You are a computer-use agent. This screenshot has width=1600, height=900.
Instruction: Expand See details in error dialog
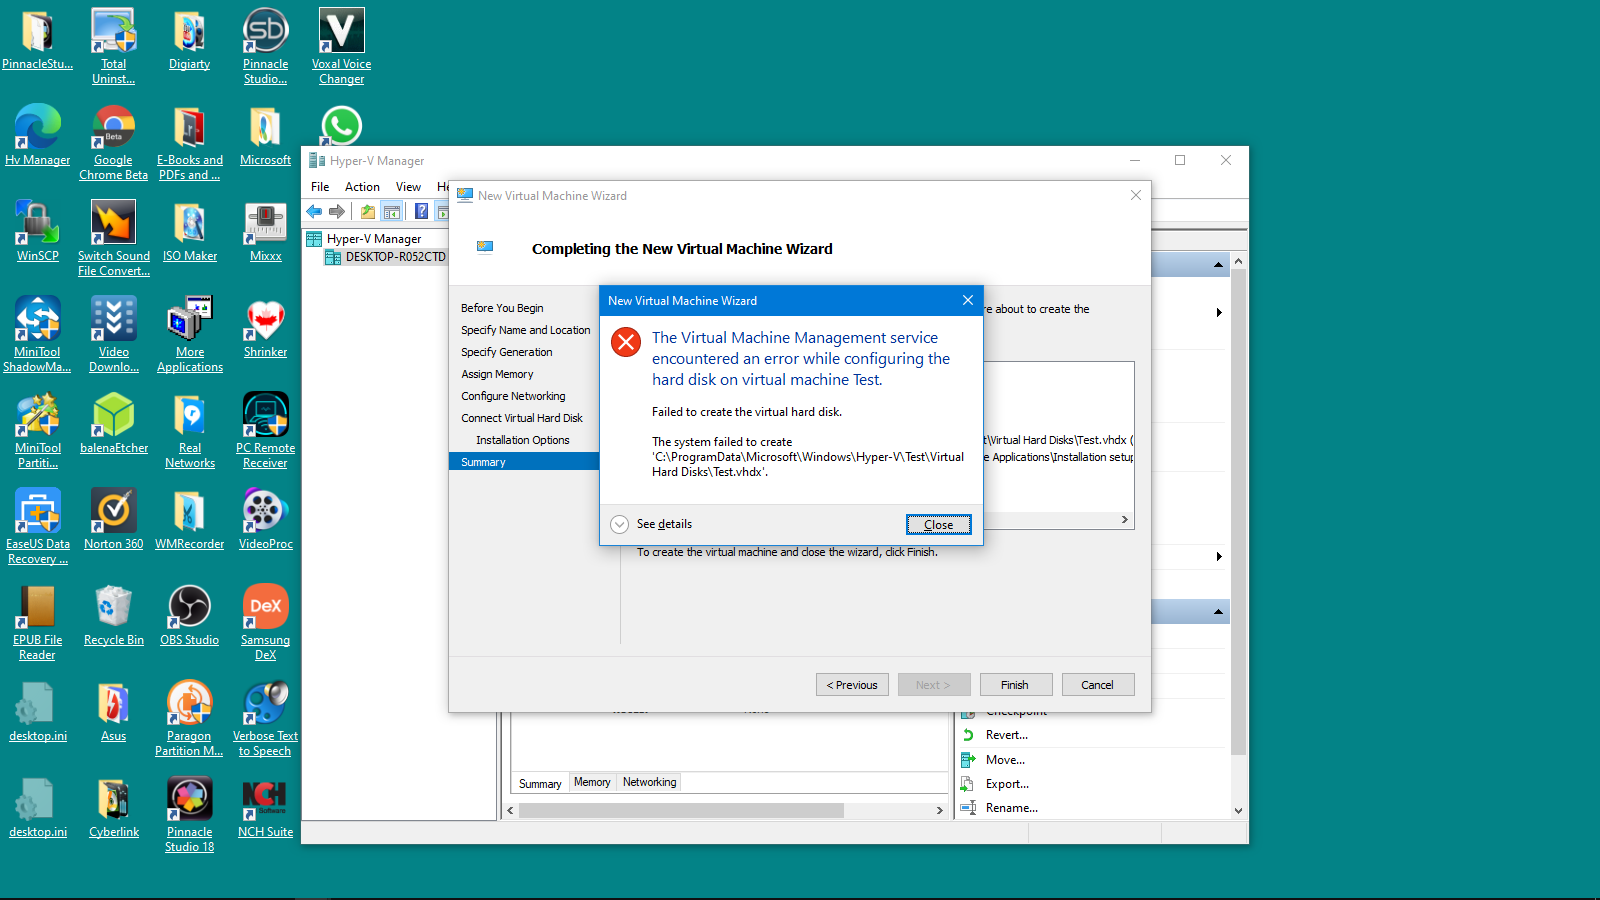pyautogui.click(x=651, y=524)
